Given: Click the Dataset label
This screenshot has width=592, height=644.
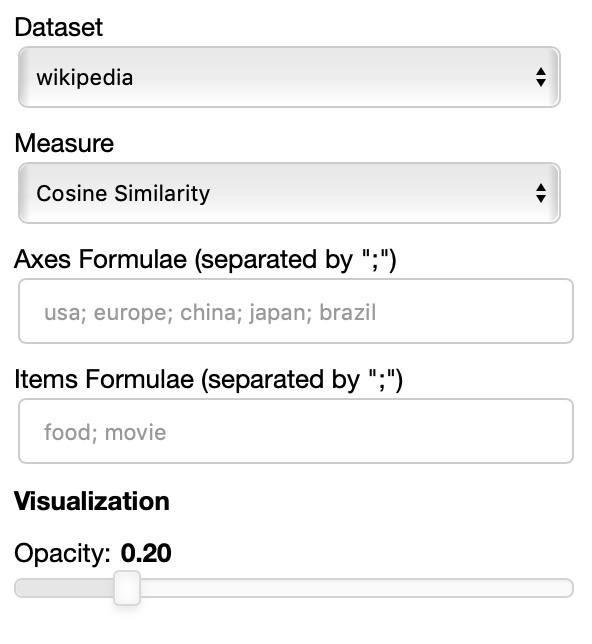Looking at the screenshot, I should click(x=58, y=28).
